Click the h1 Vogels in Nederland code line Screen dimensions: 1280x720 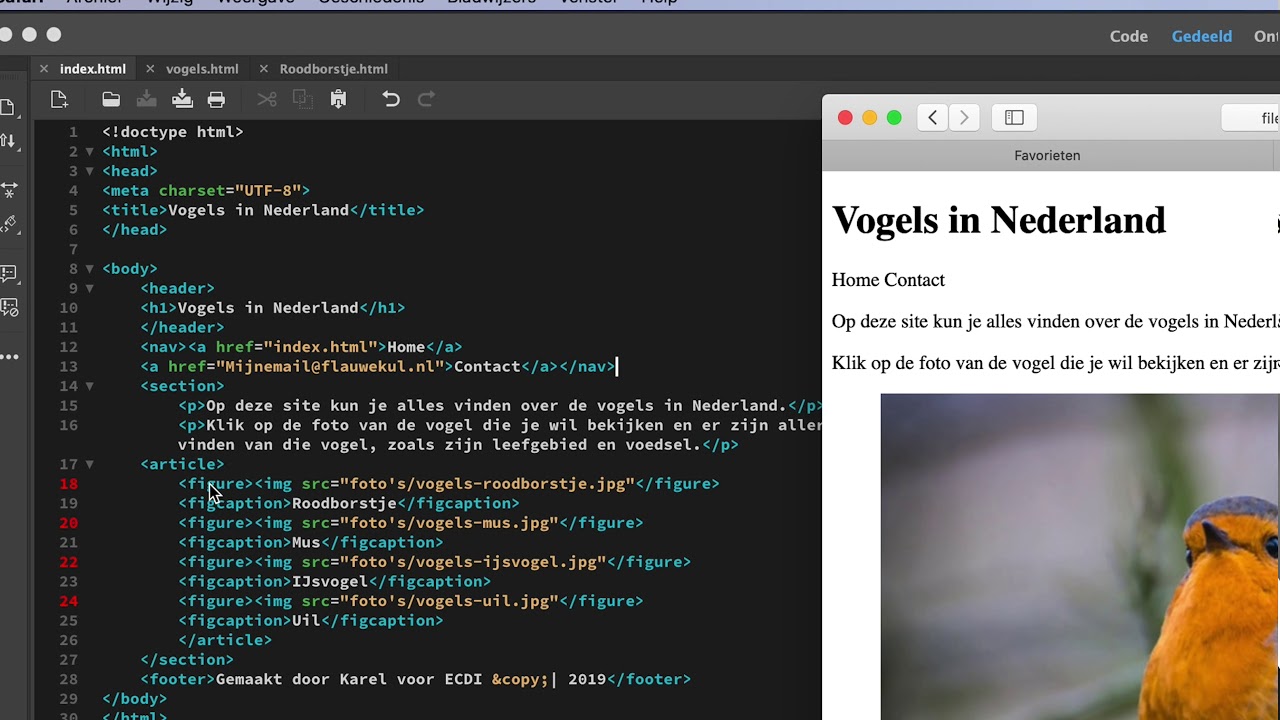(273, 308)
